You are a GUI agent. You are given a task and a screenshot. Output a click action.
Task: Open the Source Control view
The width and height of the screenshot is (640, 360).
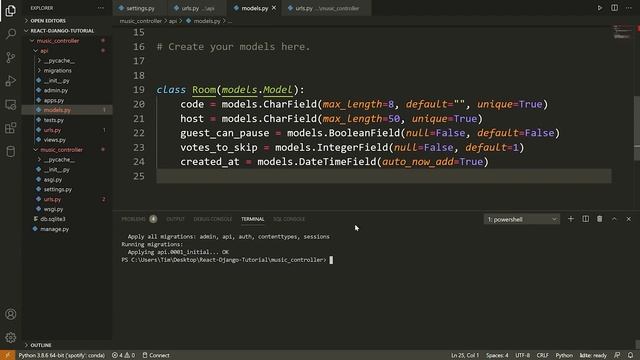click(x=11, y=57)
